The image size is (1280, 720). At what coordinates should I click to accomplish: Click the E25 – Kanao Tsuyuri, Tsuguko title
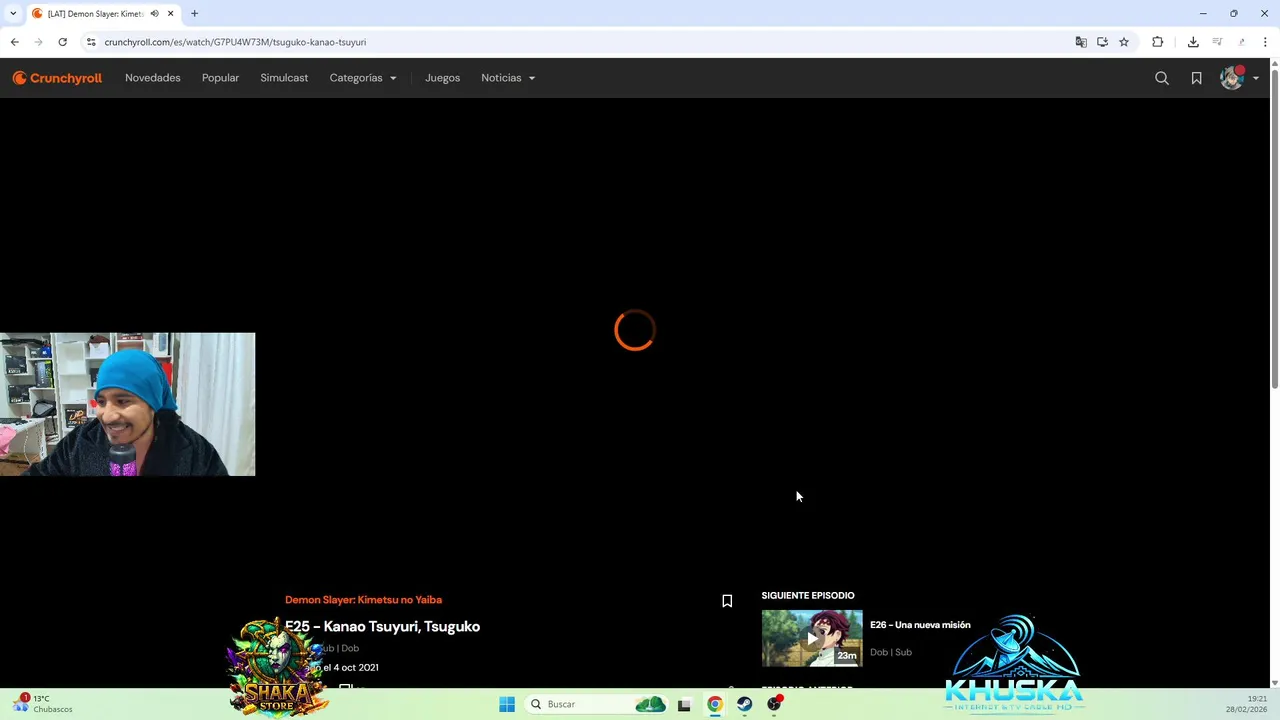click(x=382, y=626)
